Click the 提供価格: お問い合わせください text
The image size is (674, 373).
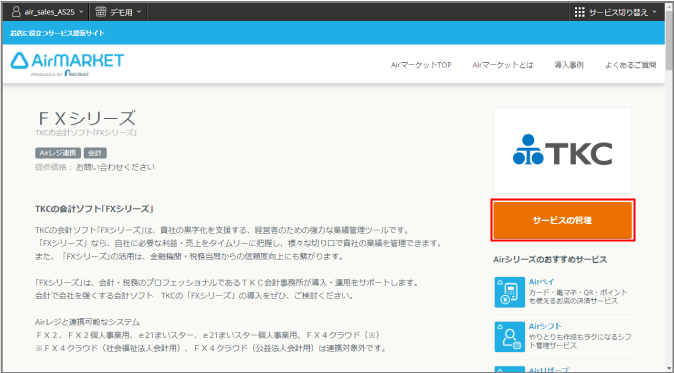pos(95,167)
